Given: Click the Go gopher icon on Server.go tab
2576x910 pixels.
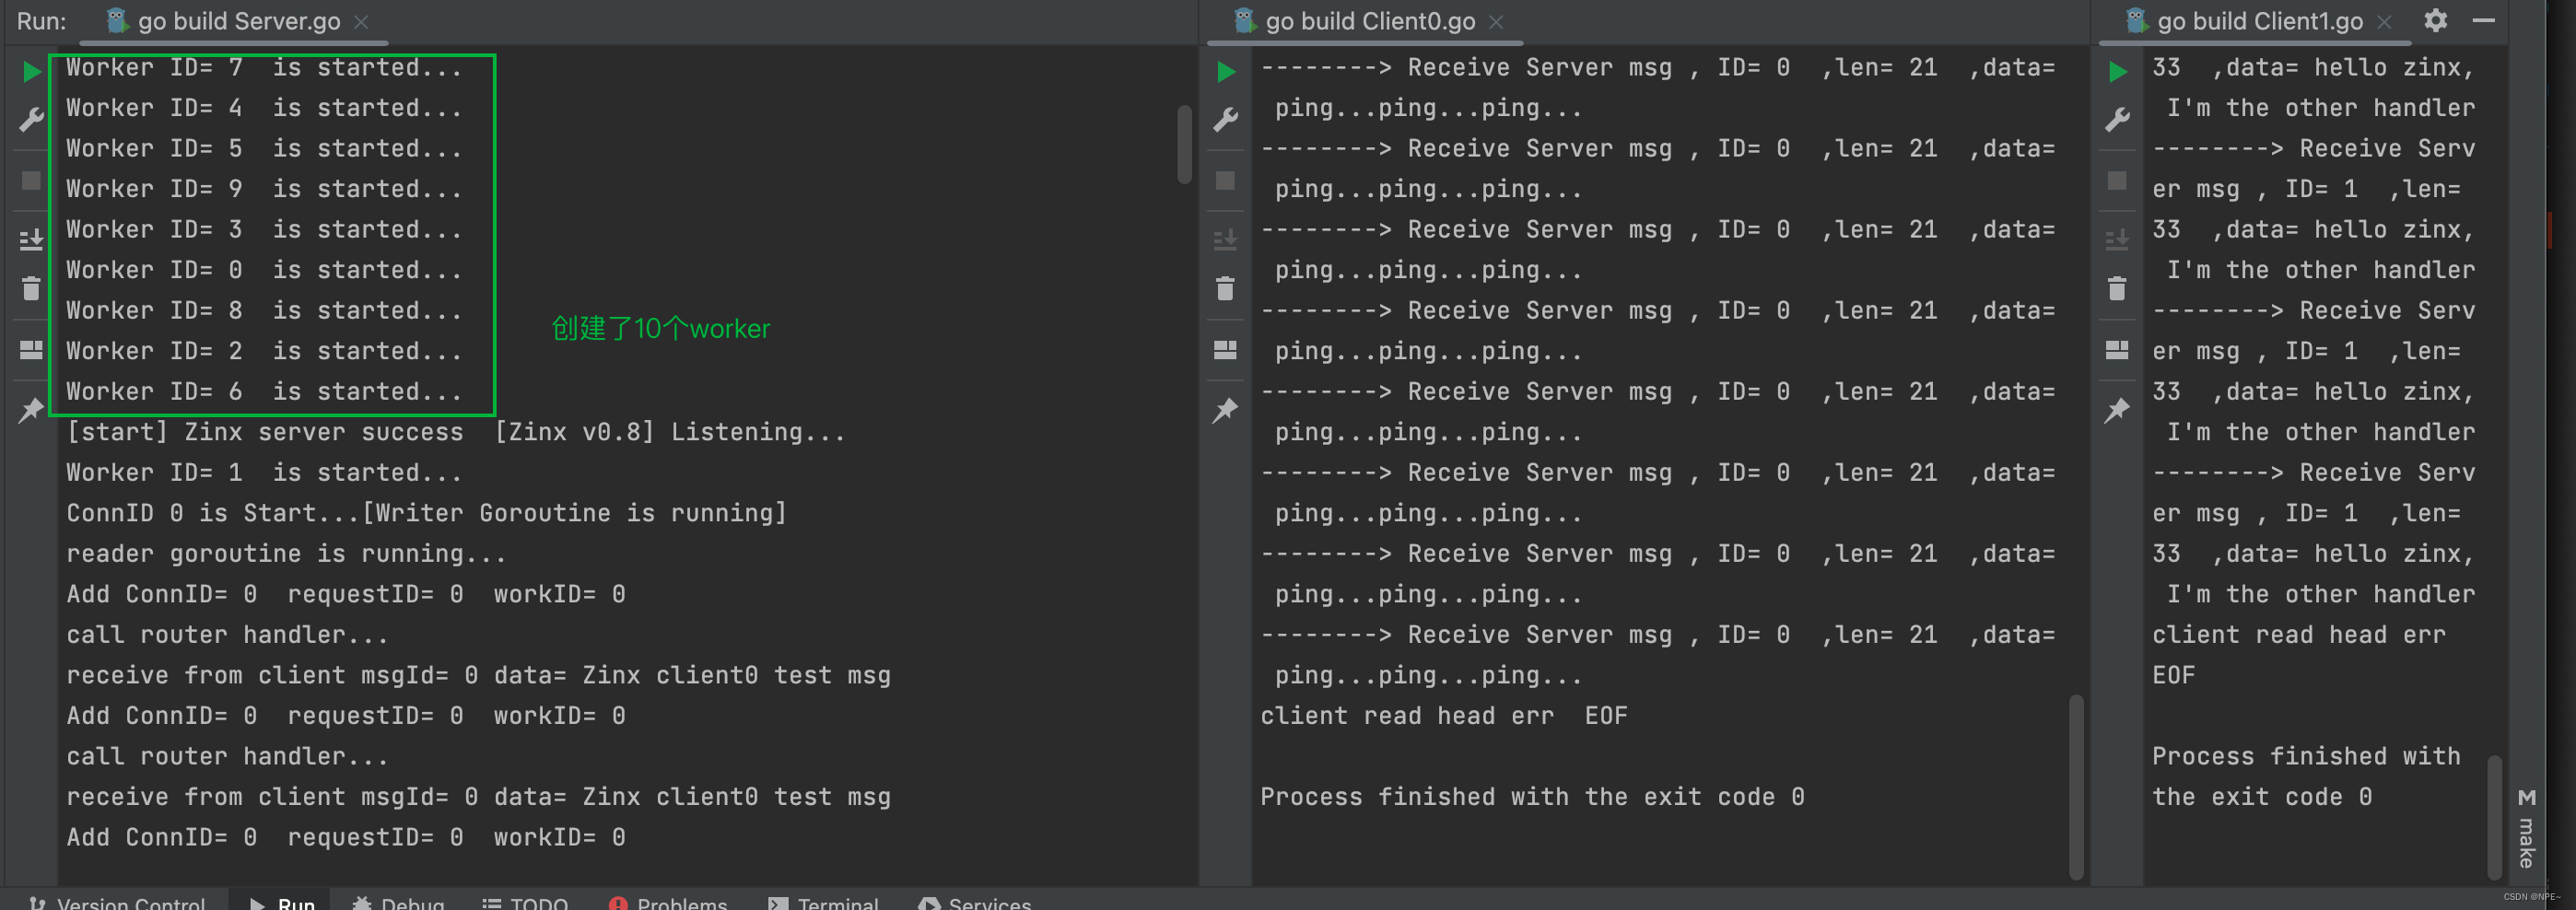Looking at the screenshot, I should [117, 20].
